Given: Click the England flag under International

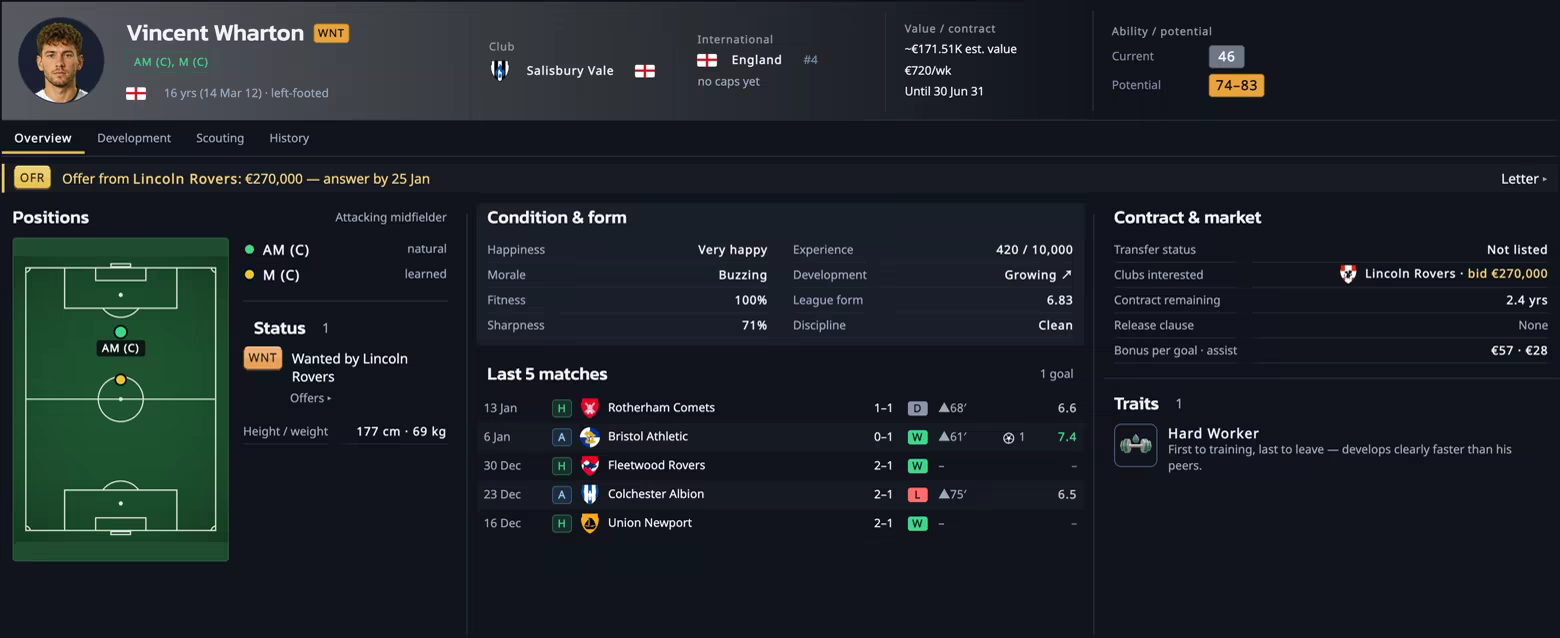Looking at the screenshot, I should point(707,60).
